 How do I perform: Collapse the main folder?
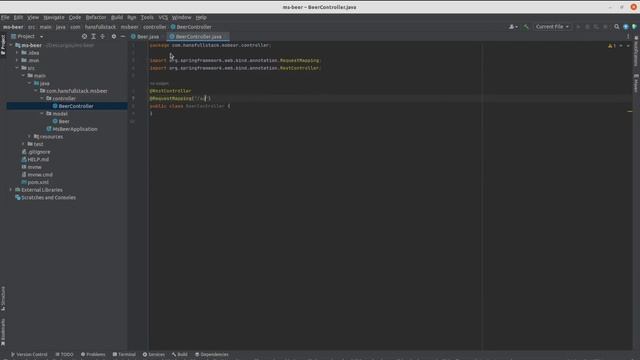click(x=23, y=76)
